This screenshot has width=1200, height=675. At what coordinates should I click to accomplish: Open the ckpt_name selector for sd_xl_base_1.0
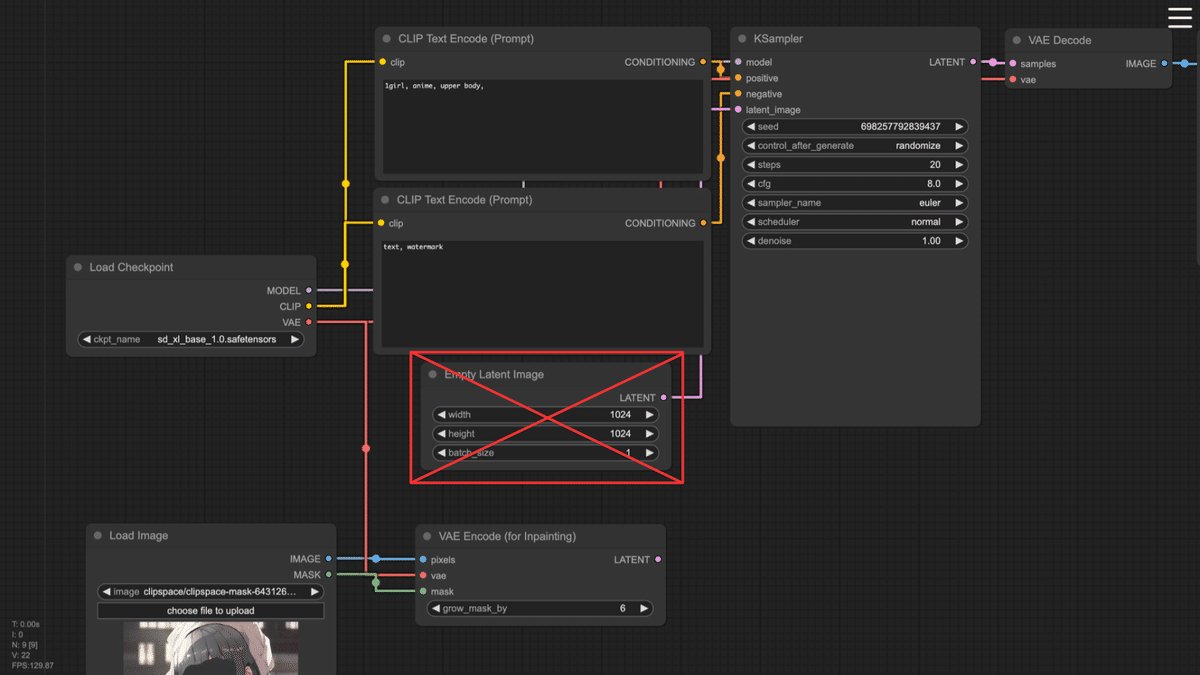[190, 339]
